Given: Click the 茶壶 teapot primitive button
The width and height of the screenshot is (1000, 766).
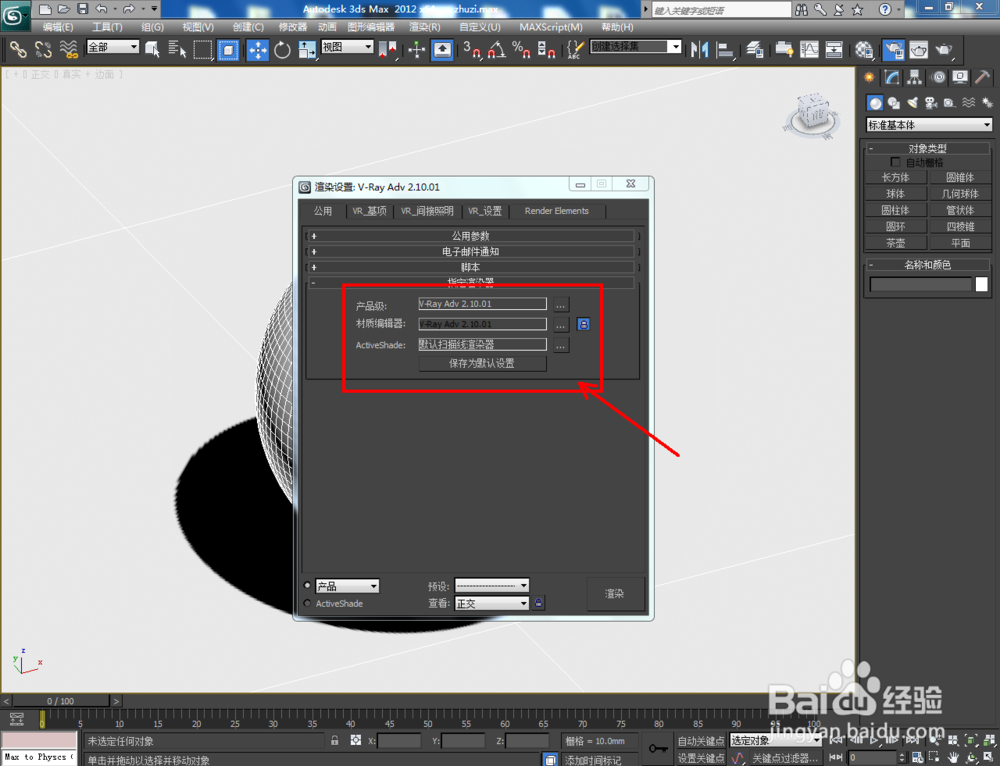Looking at the screenshot, I should tap(895, 243).
